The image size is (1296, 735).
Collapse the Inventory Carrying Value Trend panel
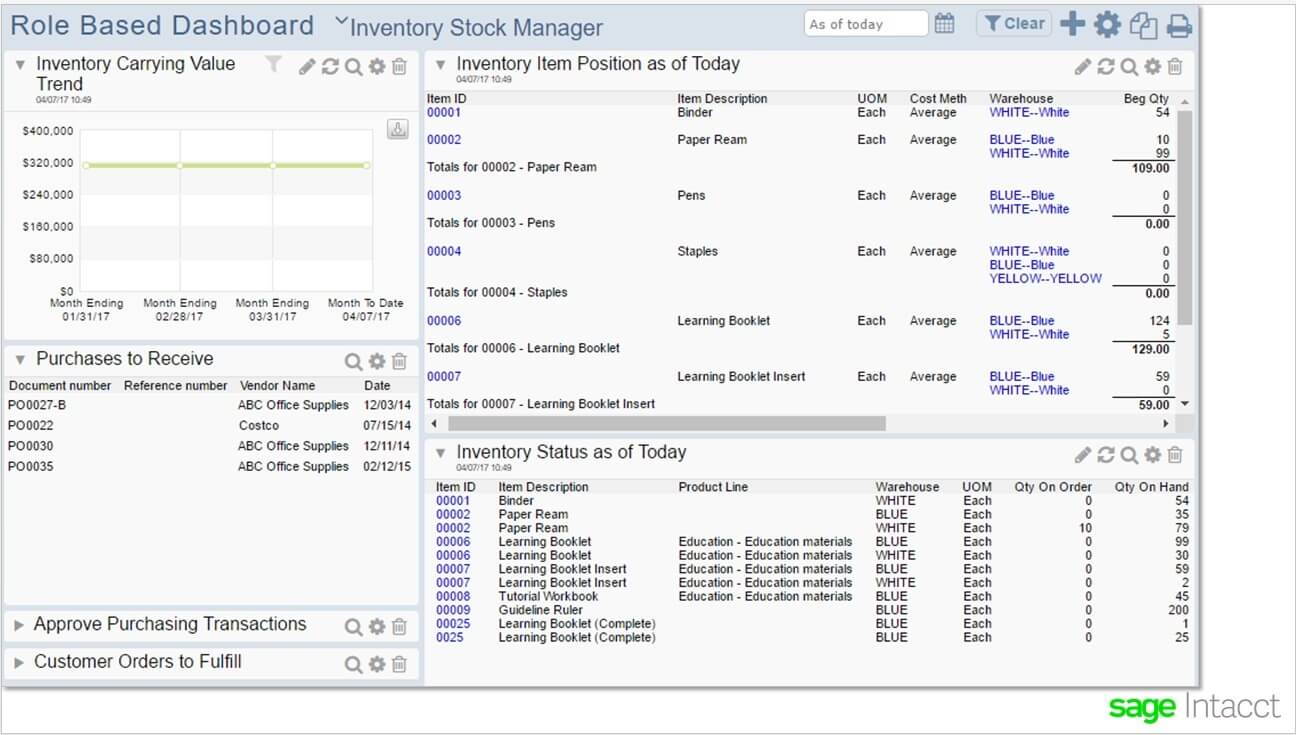pos(18,63)
